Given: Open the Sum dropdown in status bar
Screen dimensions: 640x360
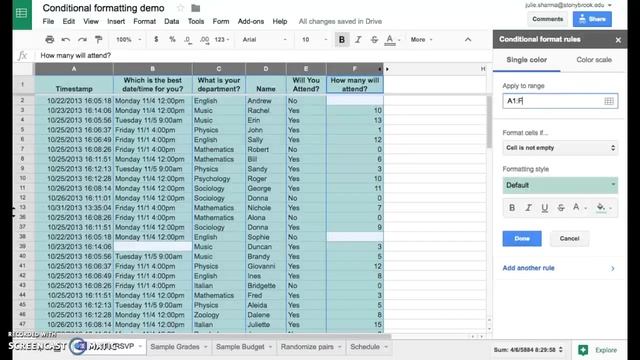Looking at the screenshot, I should (x=528, y=350).
